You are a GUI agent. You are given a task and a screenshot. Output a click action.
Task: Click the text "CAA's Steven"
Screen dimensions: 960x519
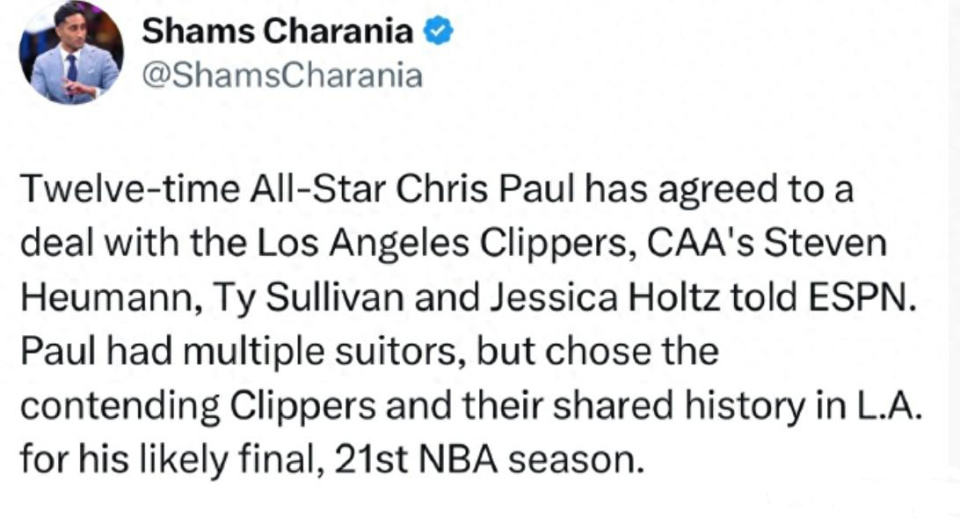tap(767, 243)
